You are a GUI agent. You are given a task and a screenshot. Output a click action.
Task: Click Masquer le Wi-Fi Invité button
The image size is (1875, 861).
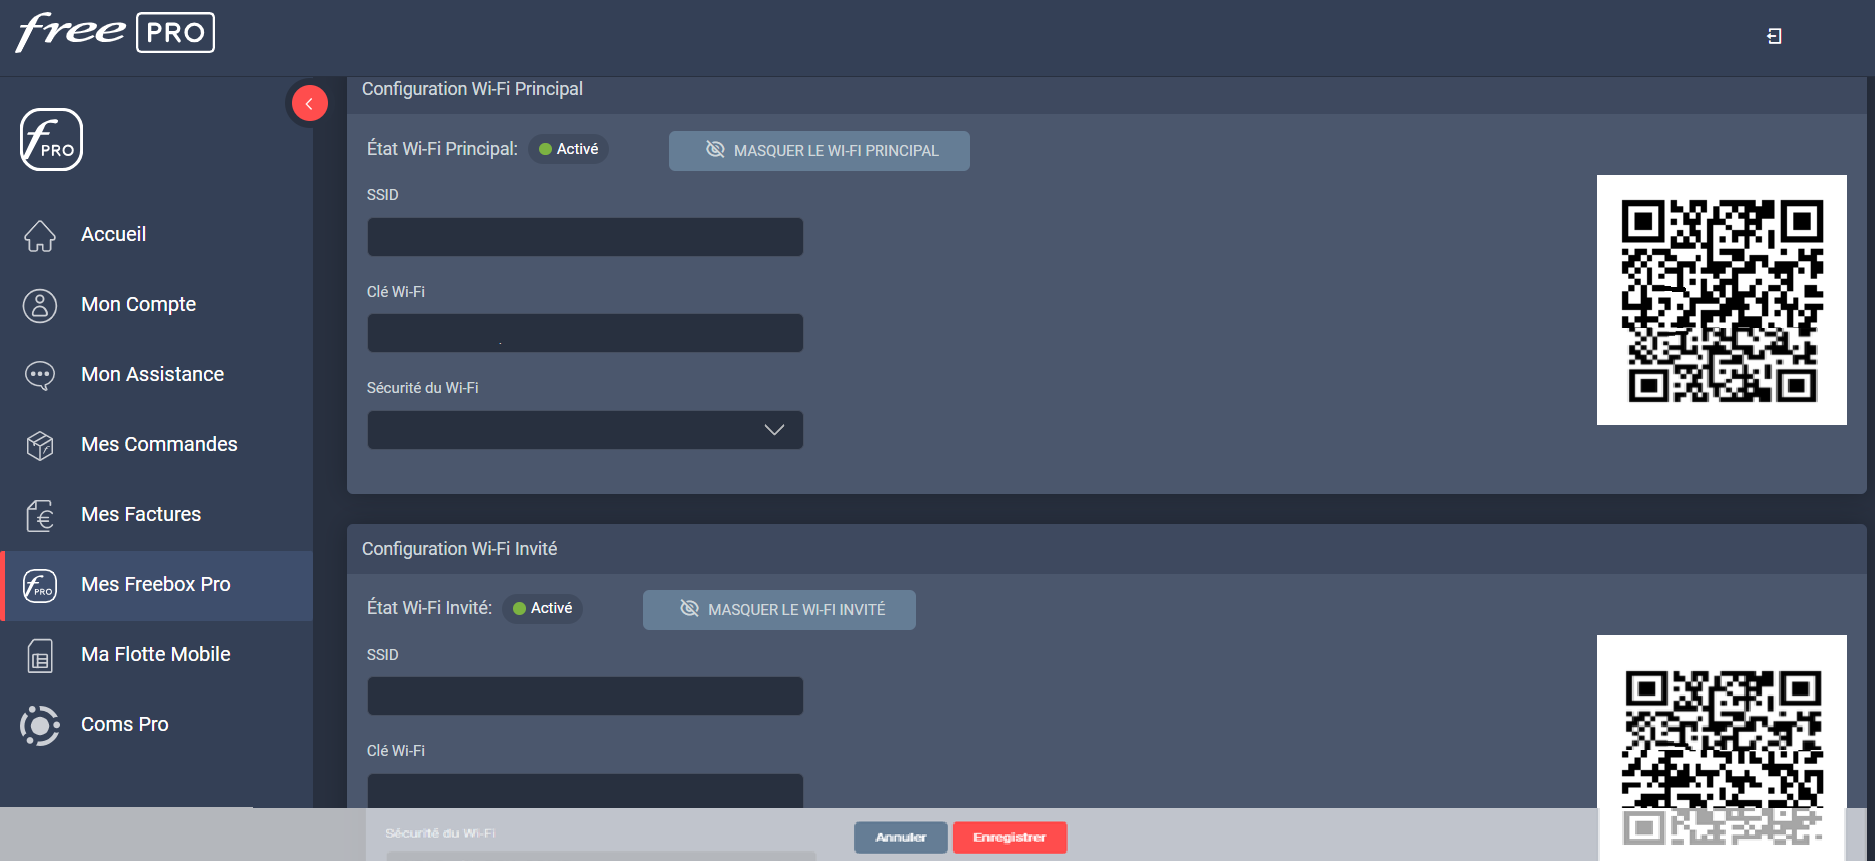tap(779, 610)
